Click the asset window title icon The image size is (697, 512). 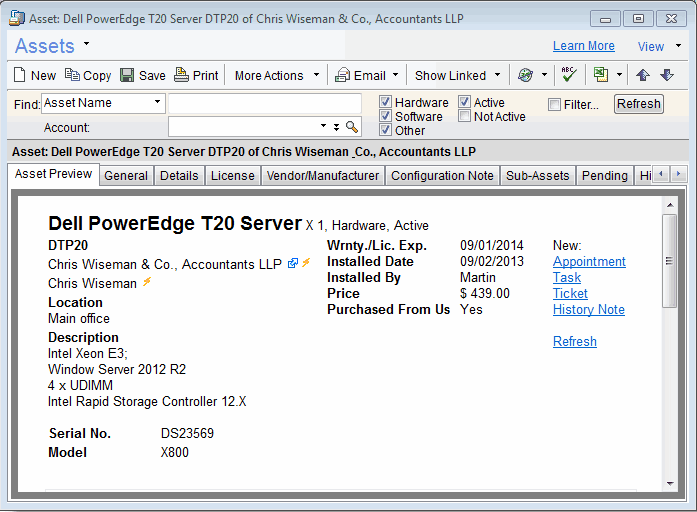click(17, 19)
